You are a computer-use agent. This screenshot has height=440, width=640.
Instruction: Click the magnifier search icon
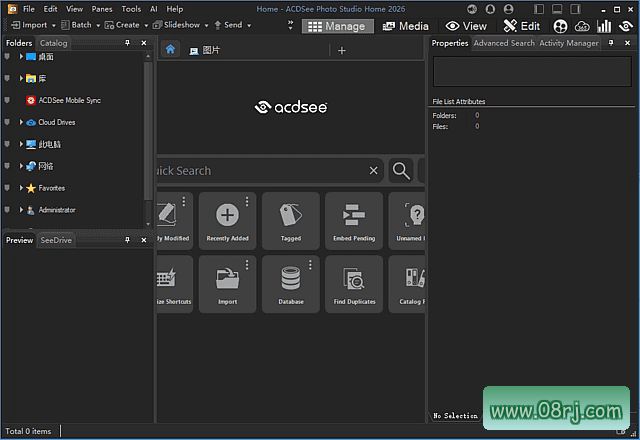tap(401, 171)
